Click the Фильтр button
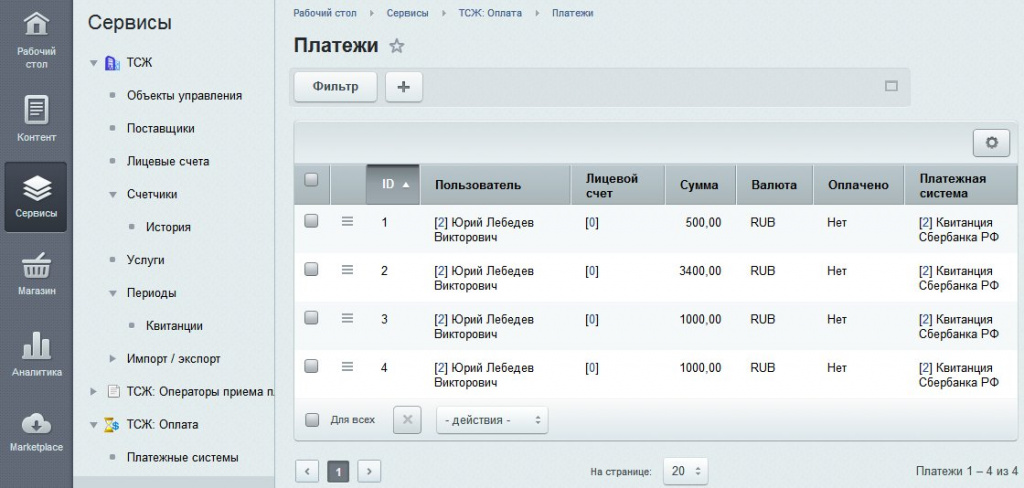Screen dimensions: 1024x488 tap(335, 87)
